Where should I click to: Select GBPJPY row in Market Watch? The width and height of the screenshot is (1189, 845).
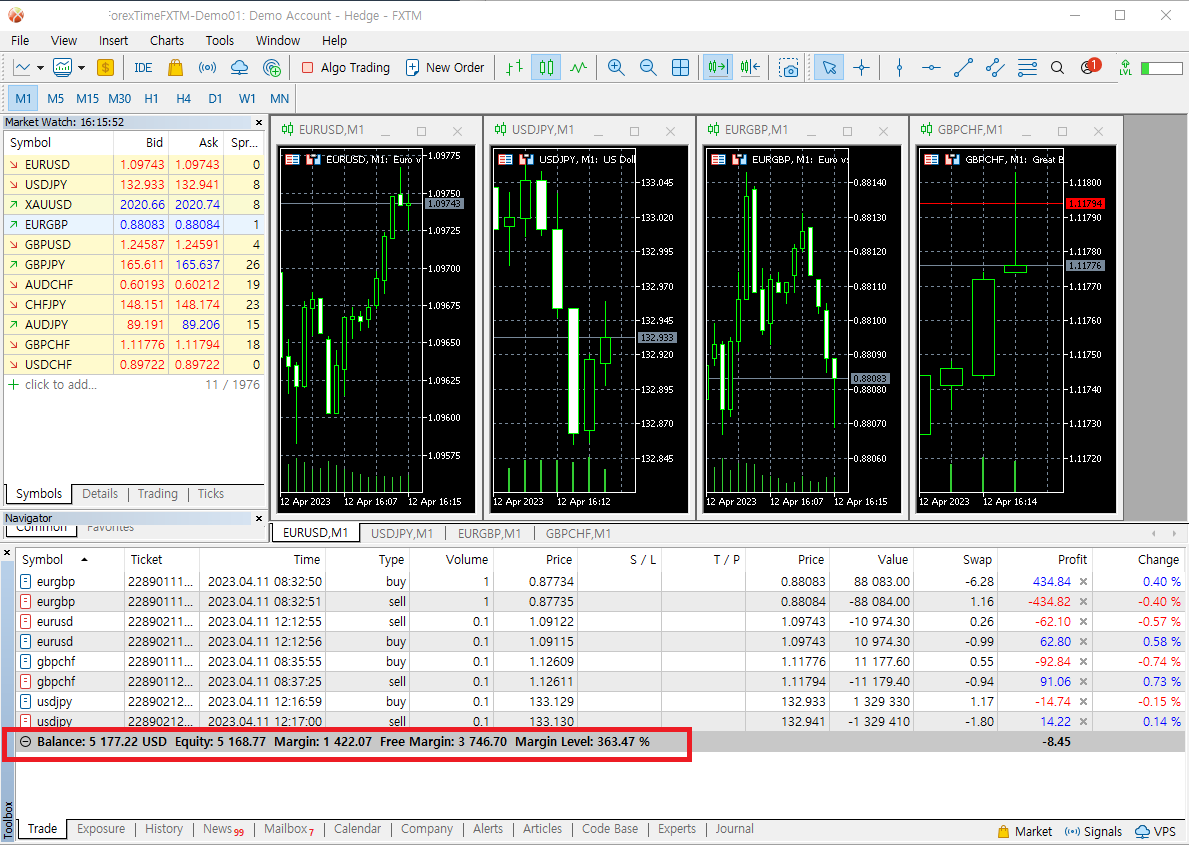pyautogui.click(x=134, y=265)
